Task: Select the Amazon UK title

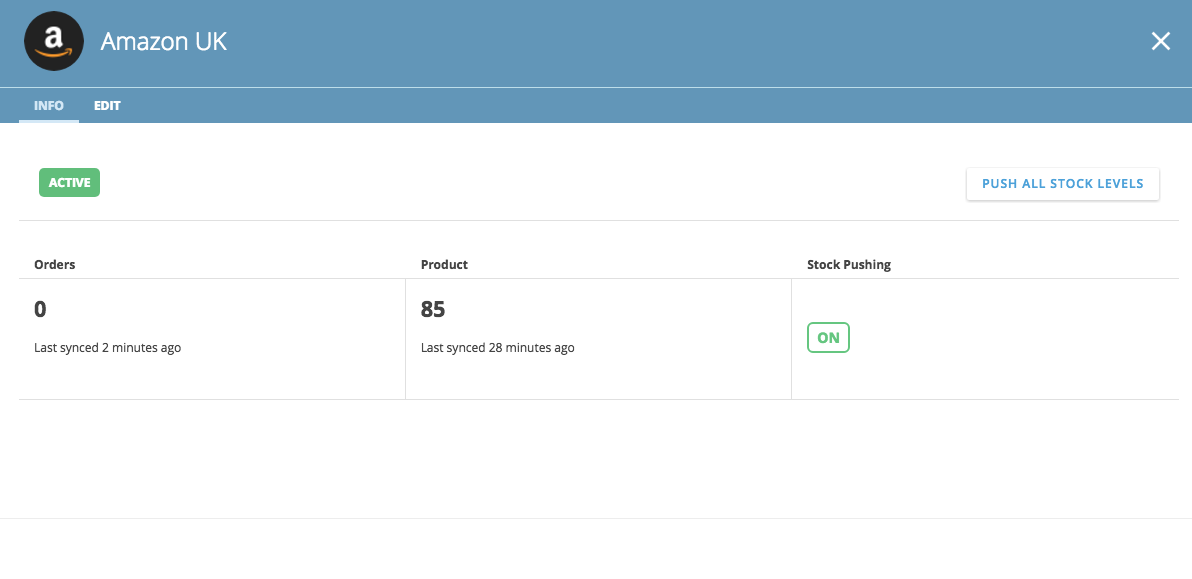Action: pos(163,41)
